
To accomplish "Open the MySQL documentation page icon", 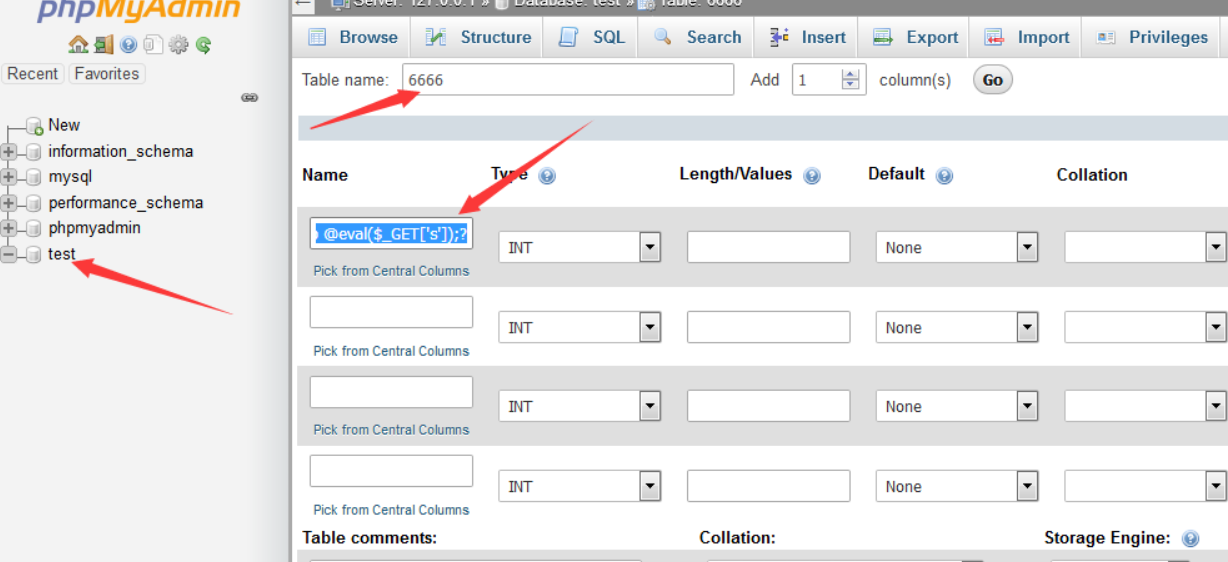I will click(x=153, y=44).
